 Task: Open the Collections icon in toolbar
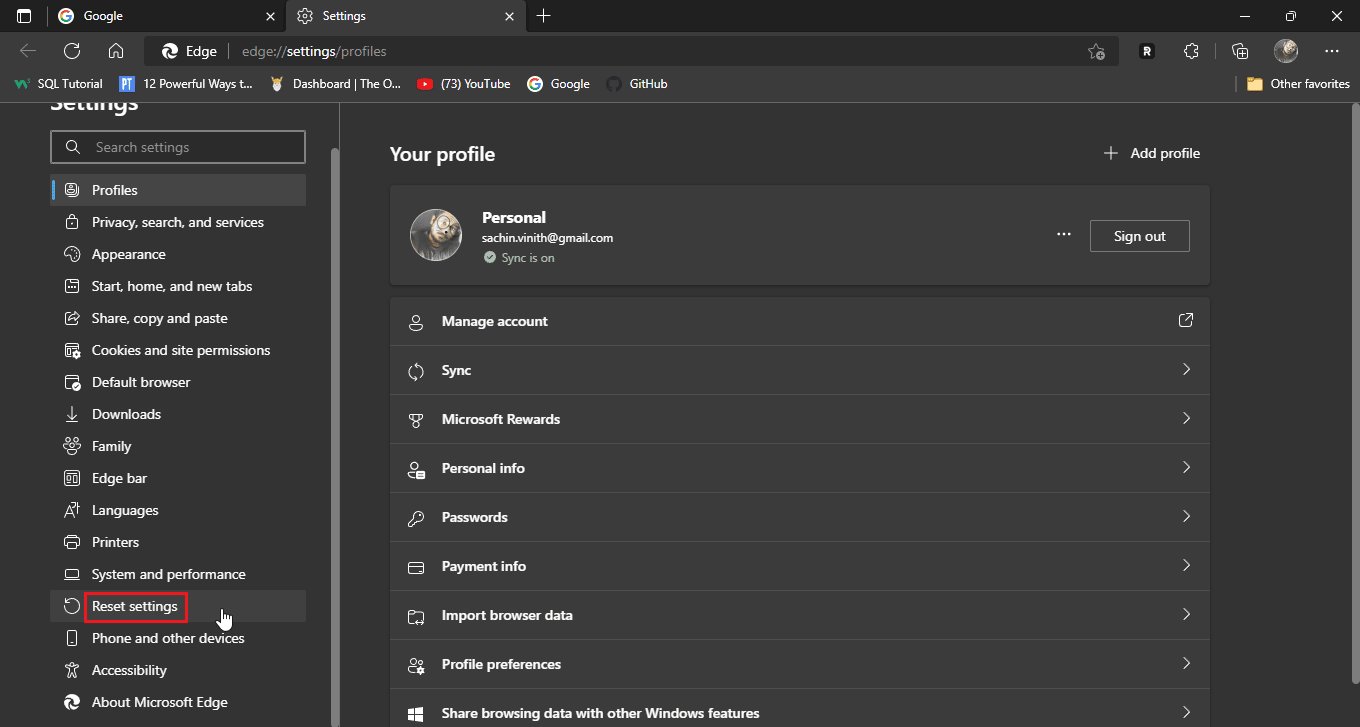coord(1240,51)
